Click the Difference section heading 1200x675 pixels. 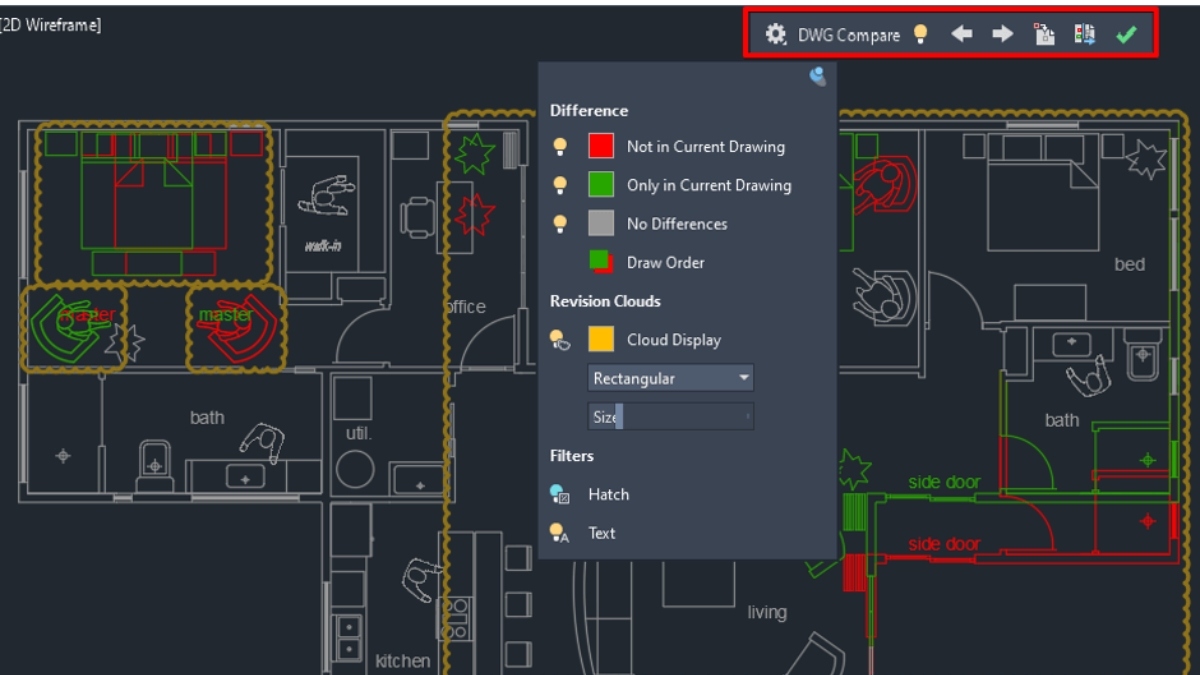(589, 110)
